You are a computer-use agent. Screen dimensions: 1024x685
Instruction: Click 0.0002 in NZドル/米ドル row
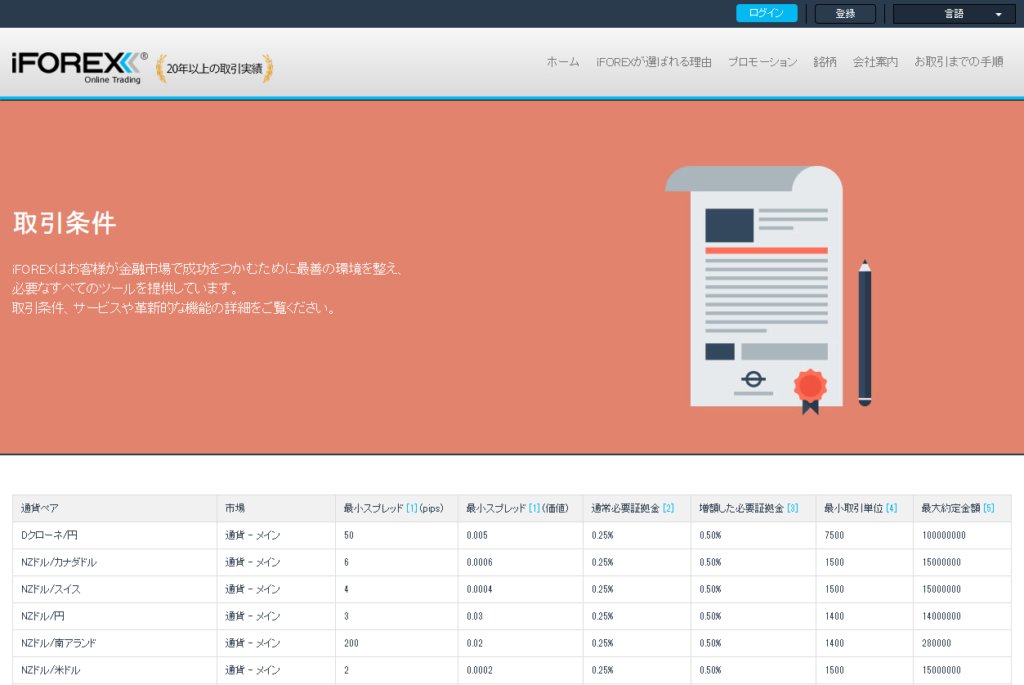coord(479,670)
